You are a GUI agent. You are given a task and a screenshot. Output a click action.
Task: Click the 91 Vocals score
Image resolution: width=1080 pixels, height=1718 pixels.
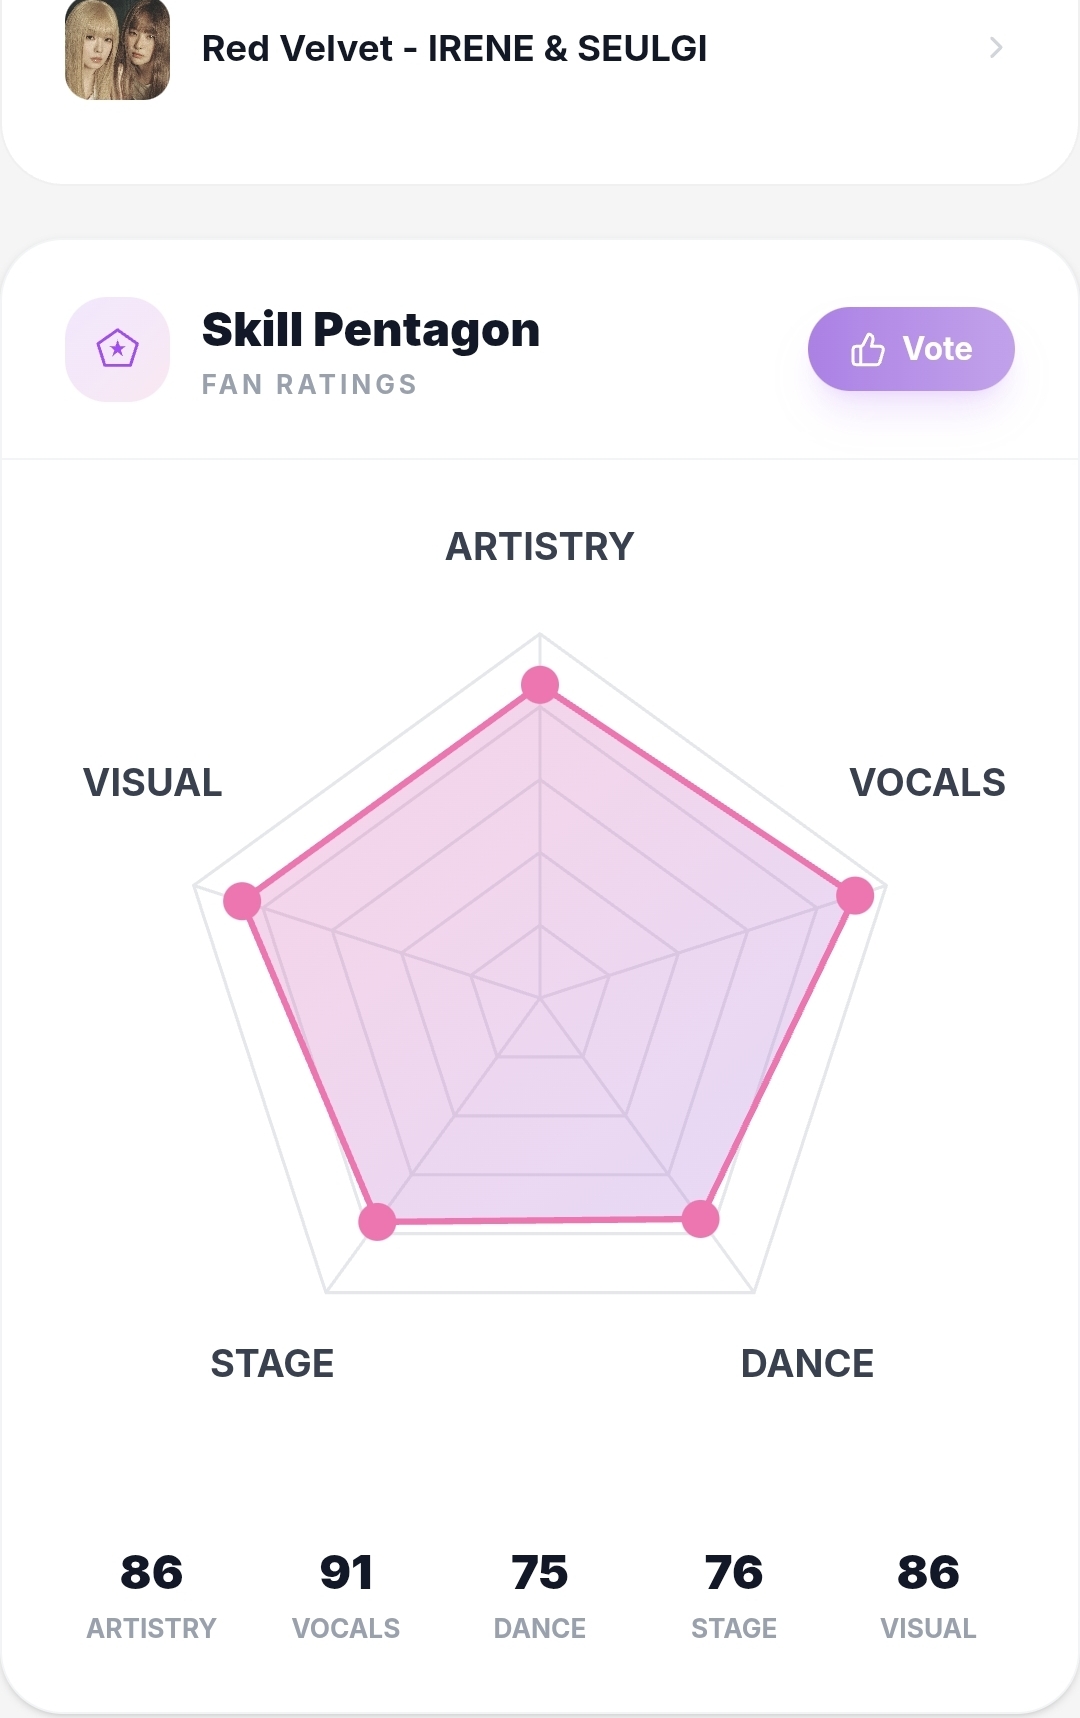(346, 1573)
